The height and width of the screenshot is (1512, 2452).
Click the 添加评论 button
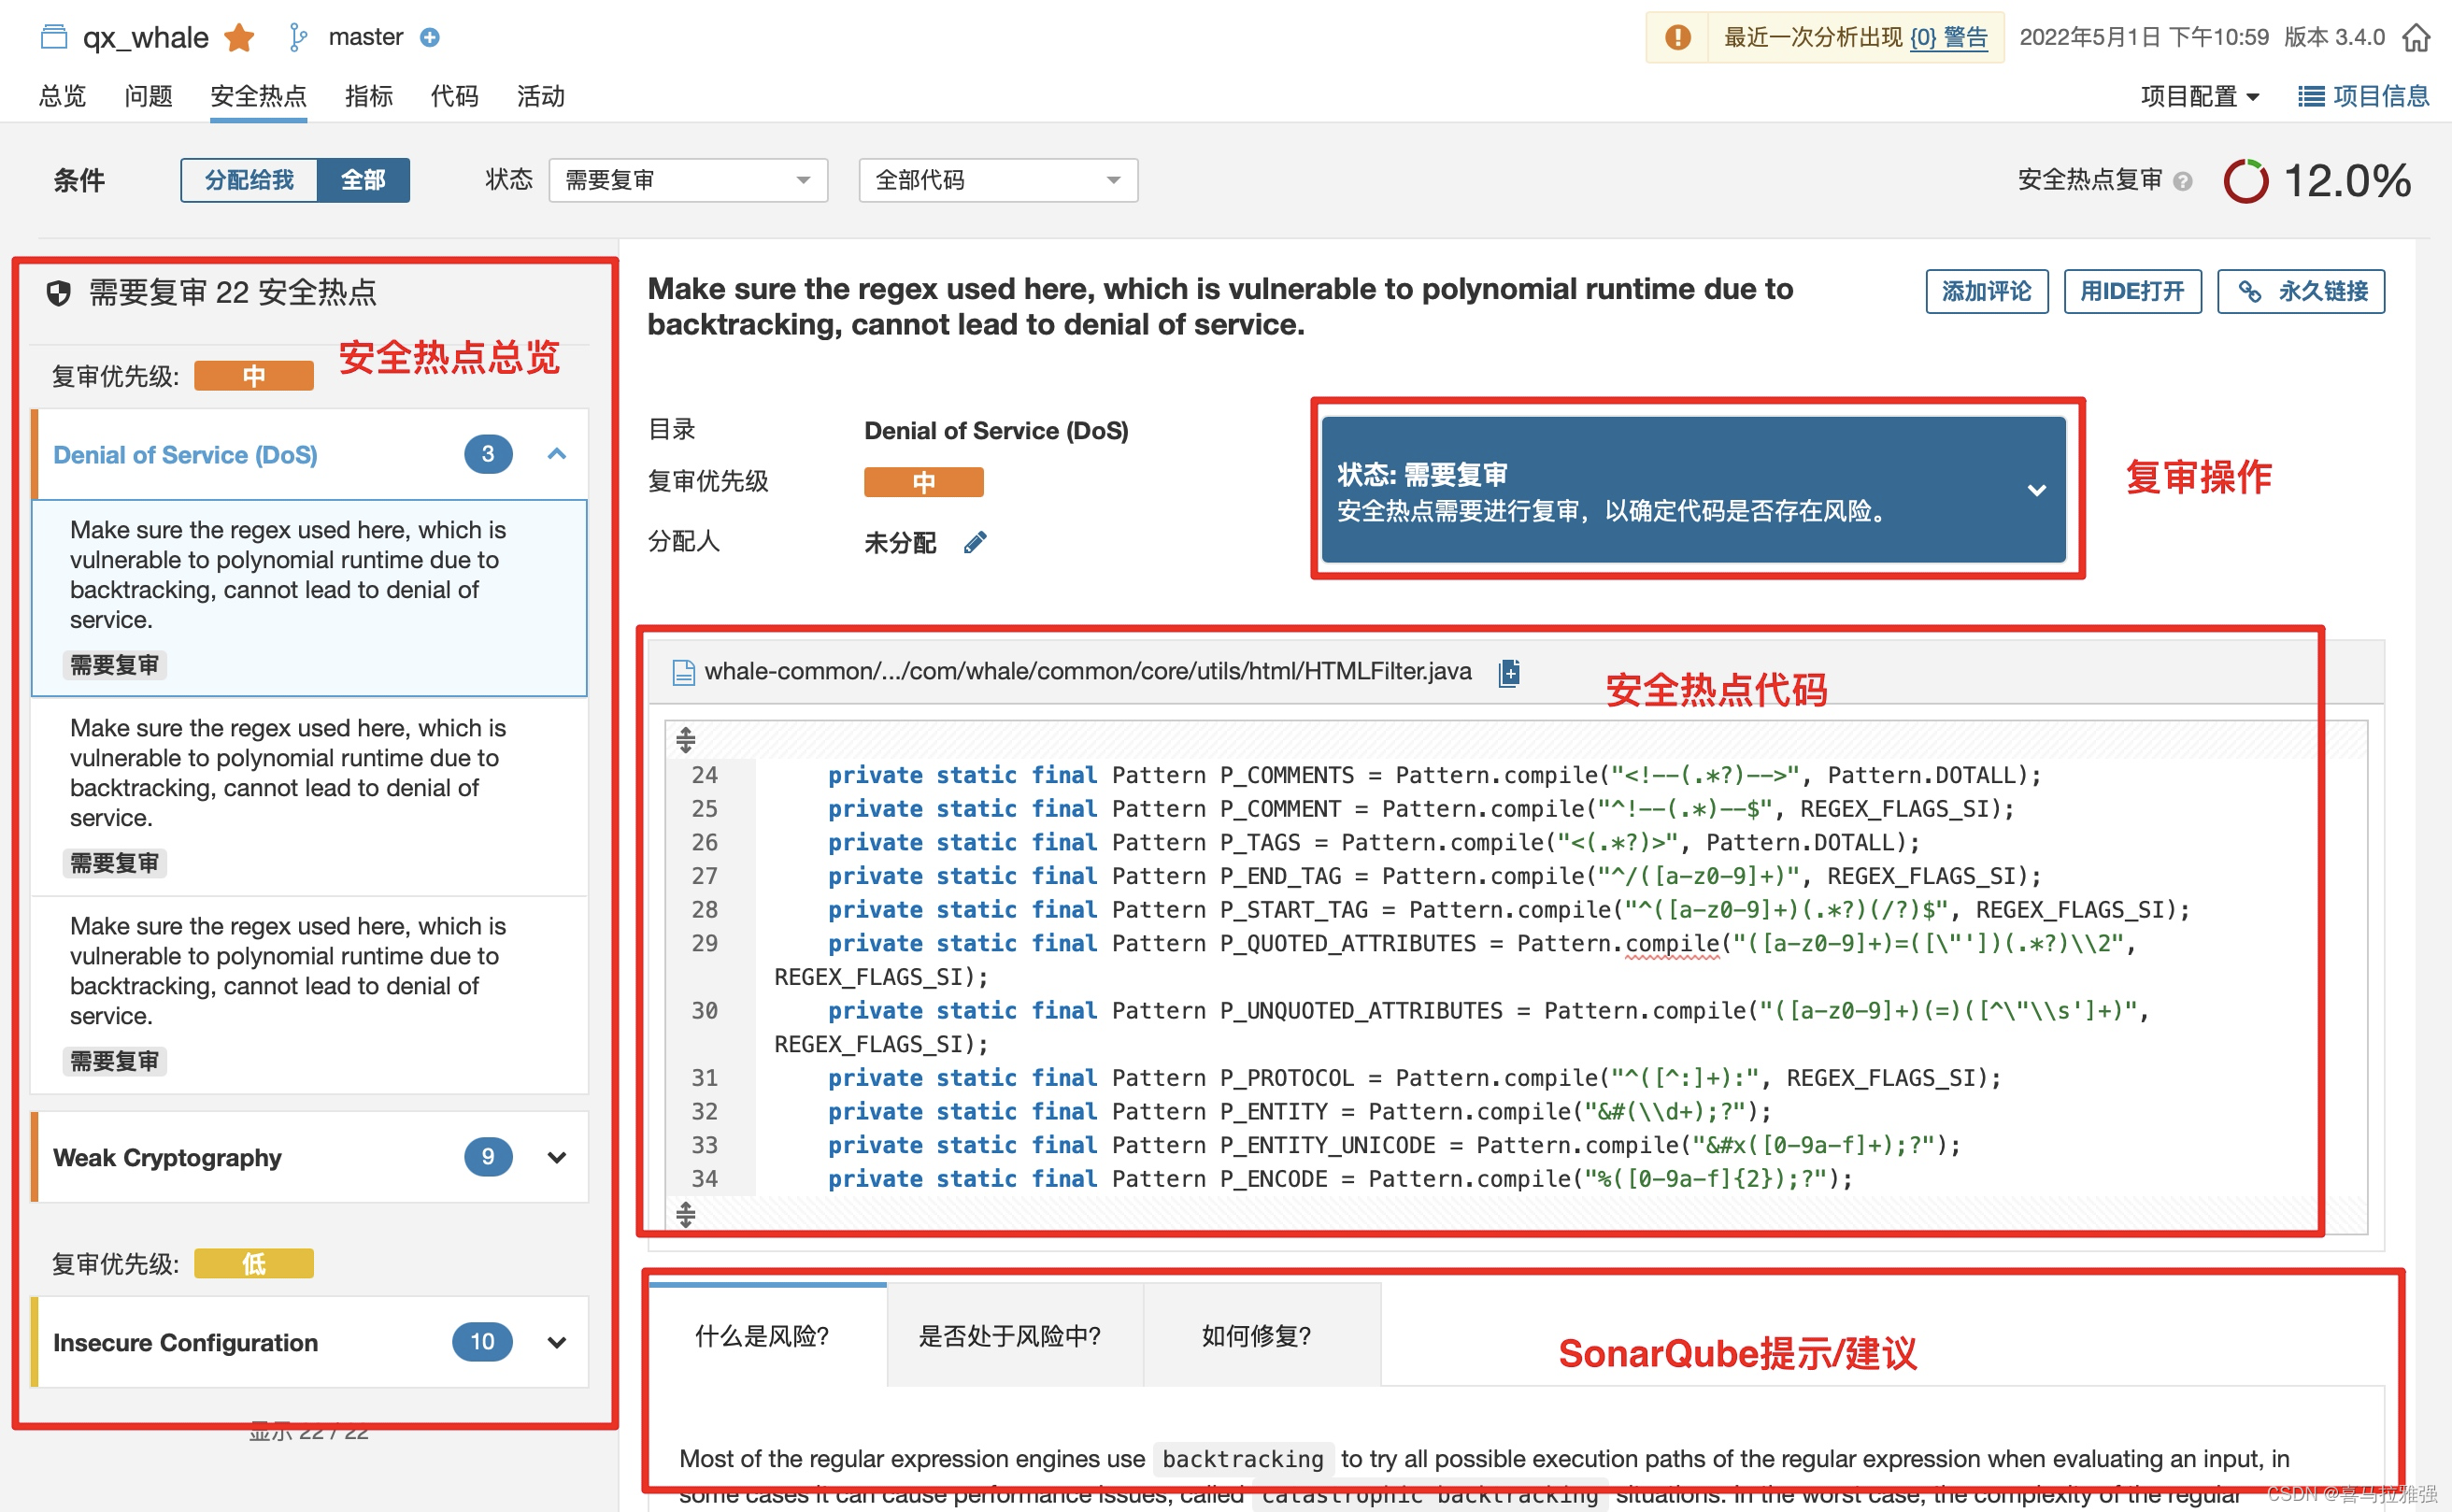[1986, 291]
